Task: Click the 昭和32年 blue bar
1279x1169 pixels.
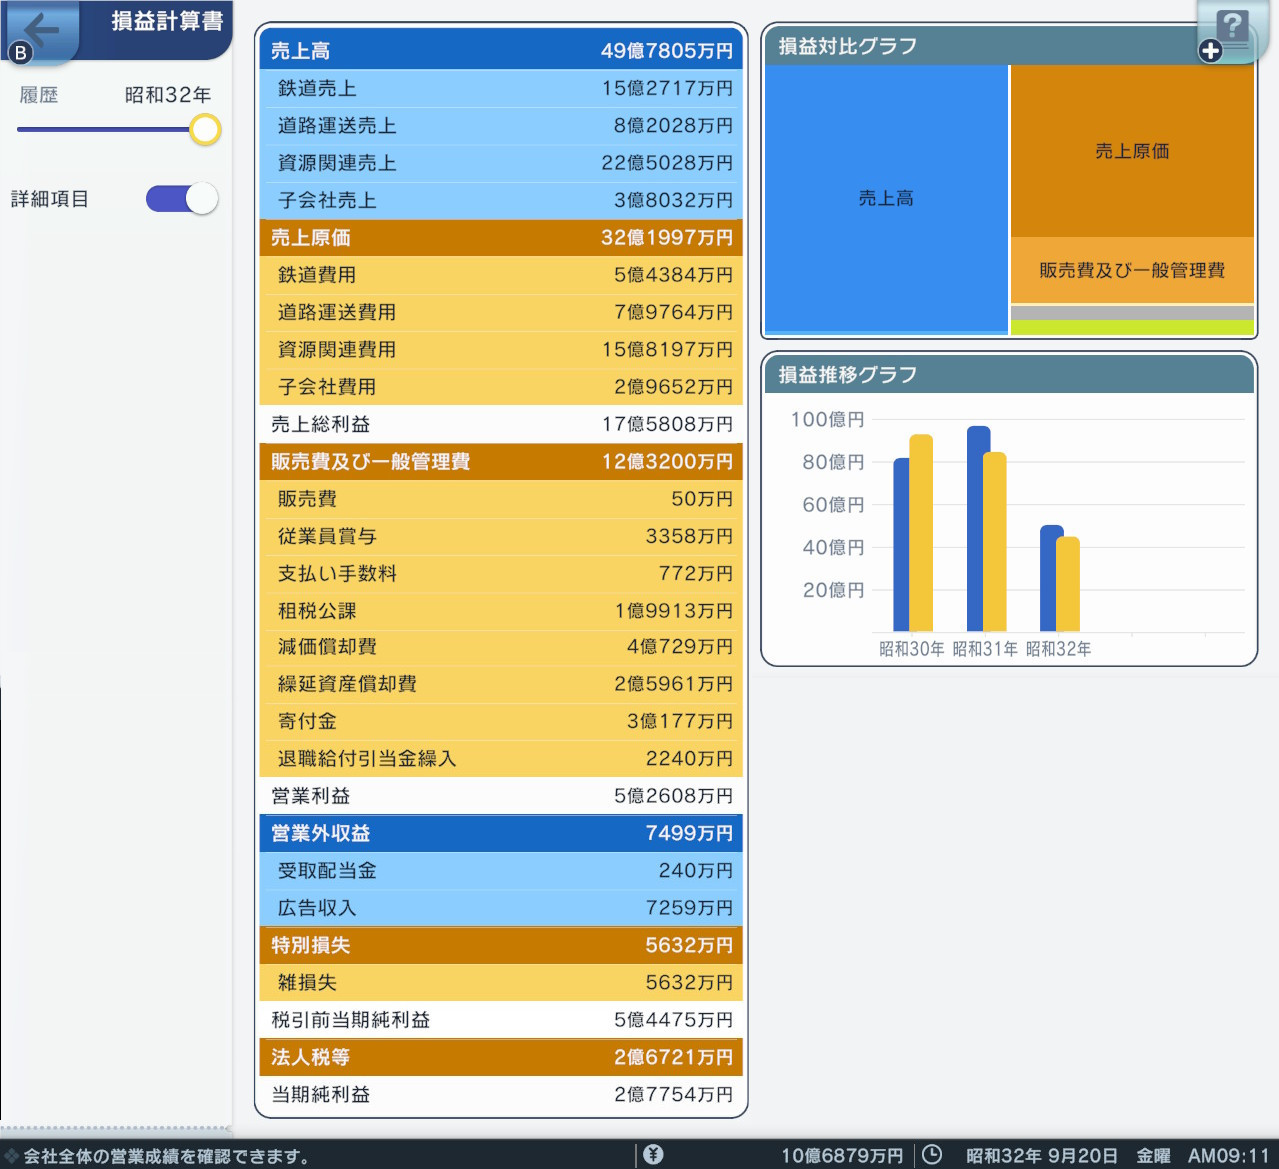Action: (x=1048, y=578)
